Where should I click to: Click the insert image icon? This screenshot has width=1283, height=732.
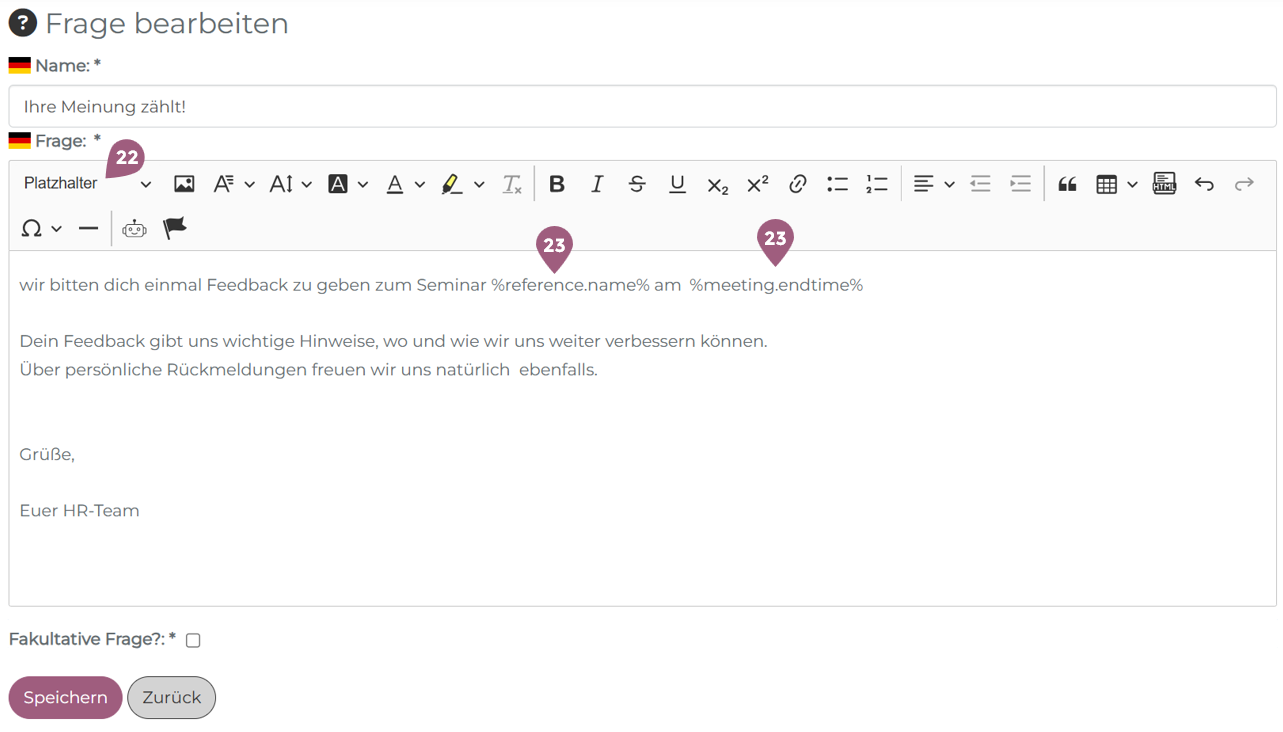pos(184,184)
